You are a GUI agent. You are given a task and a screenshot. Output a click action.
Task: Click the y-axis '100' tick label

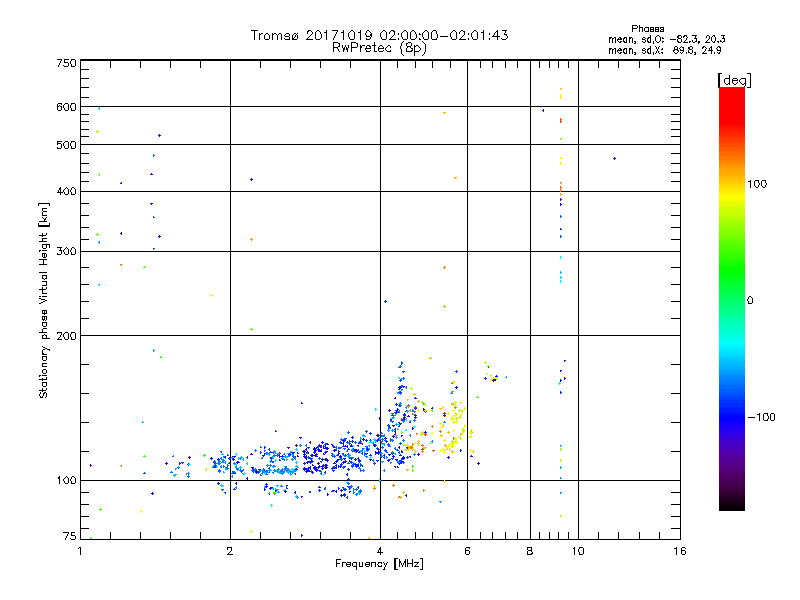coord(66,480)
